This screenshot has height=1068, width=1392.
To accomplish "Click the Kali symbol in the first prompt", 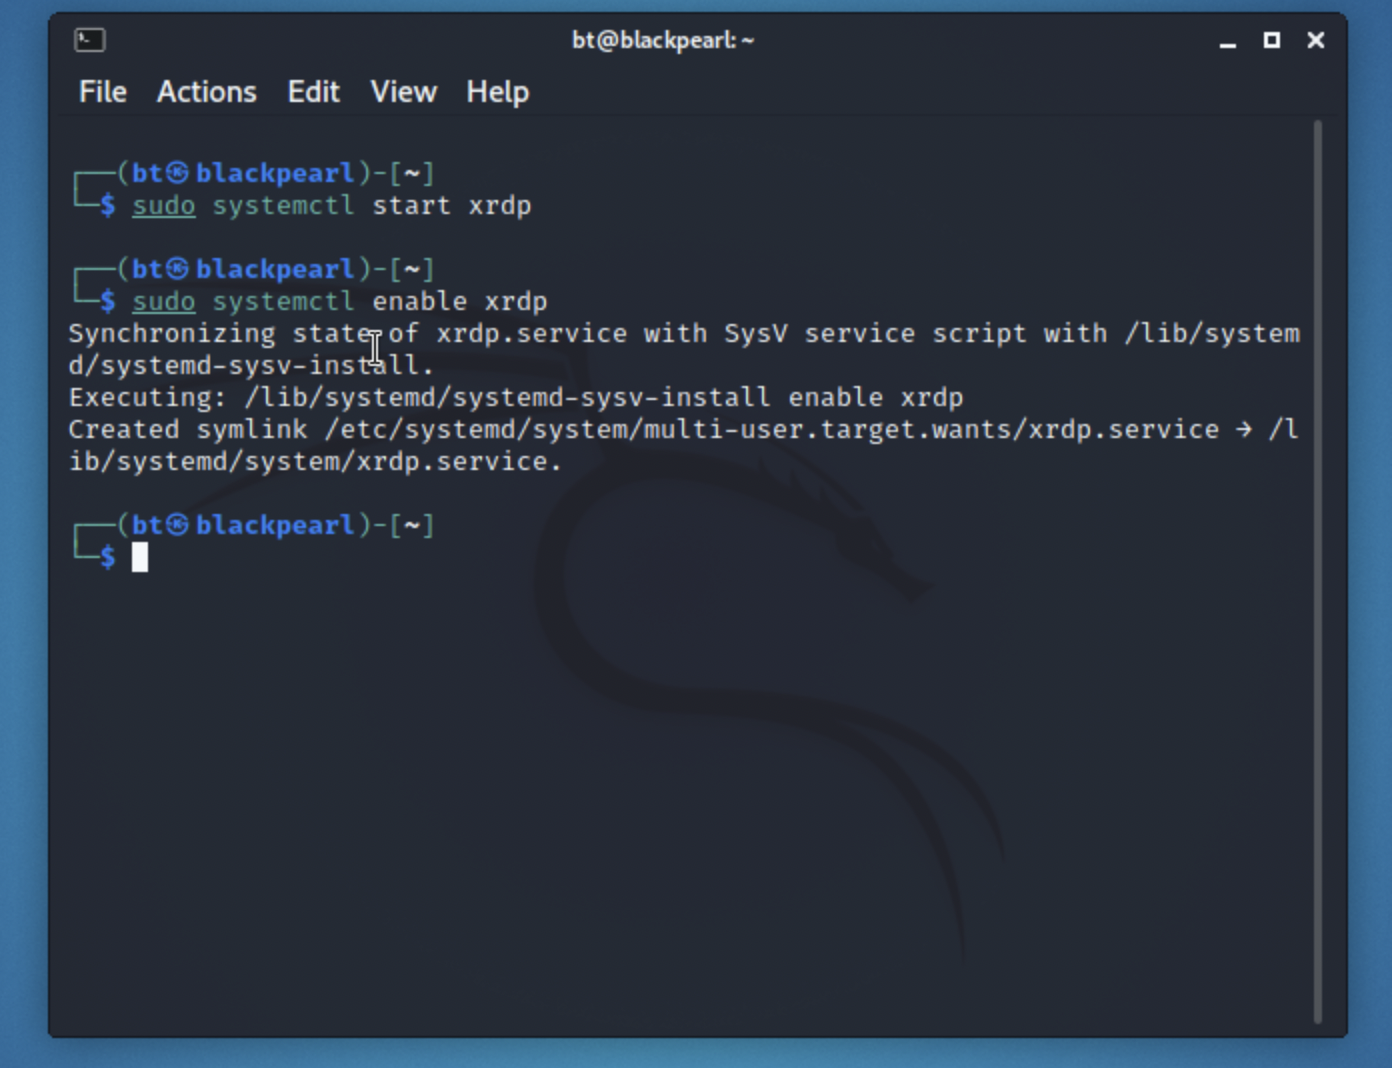I will [178, 173].
